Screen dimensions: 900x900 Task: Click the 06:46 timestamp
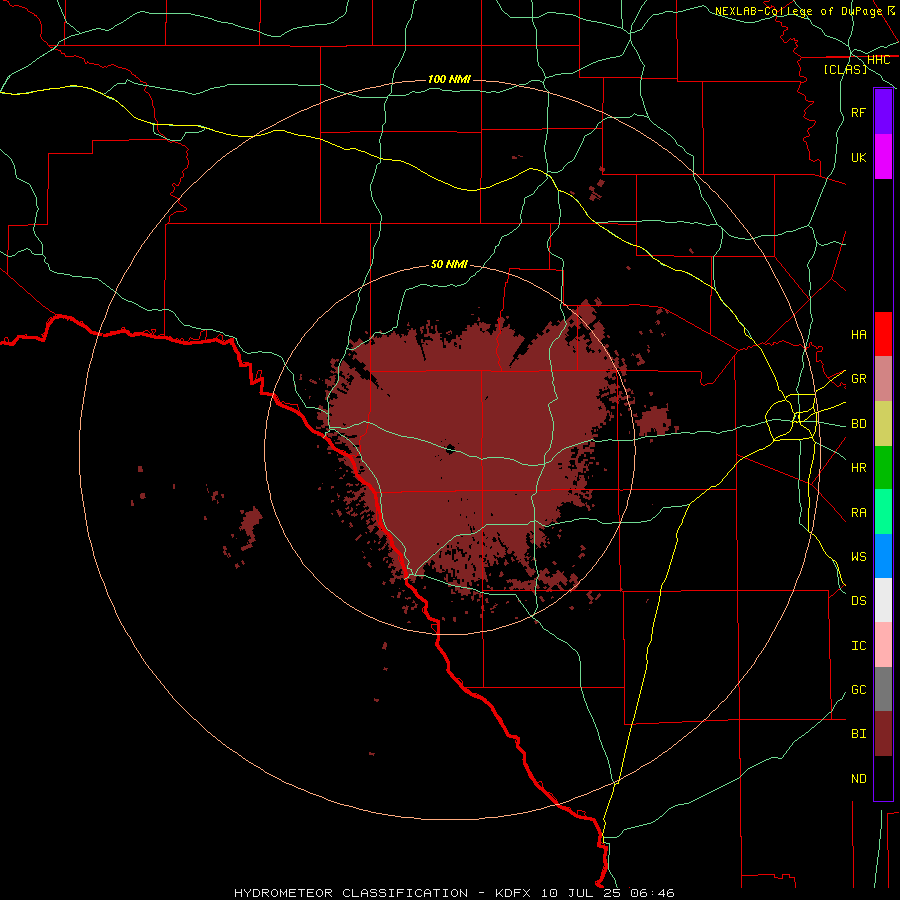(652, 893)
